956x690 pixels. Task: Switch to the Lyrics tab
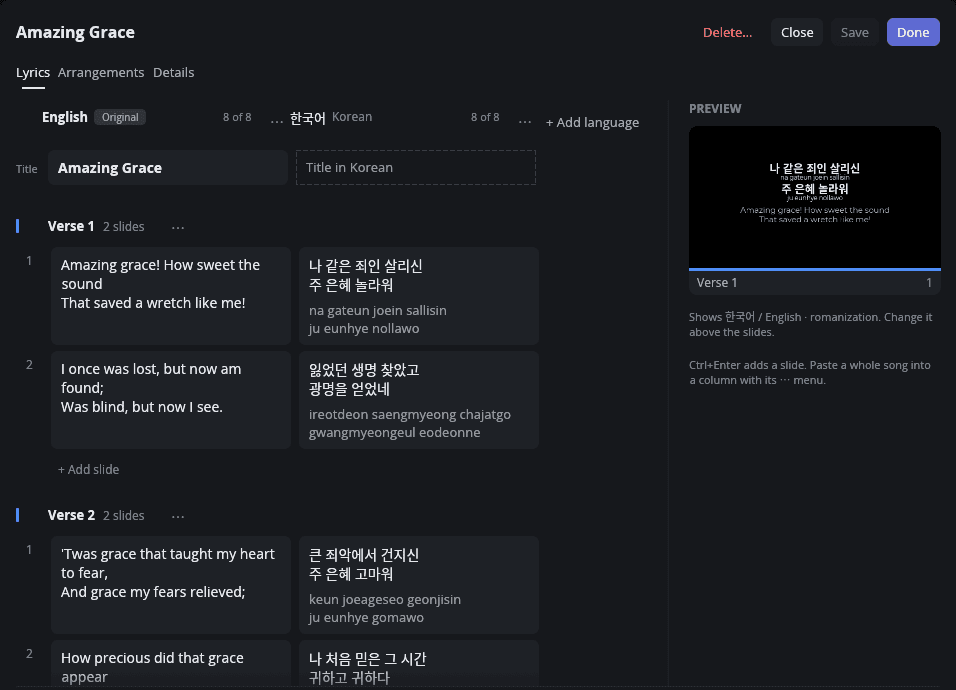pyautogui.click(x=33, y=73)
